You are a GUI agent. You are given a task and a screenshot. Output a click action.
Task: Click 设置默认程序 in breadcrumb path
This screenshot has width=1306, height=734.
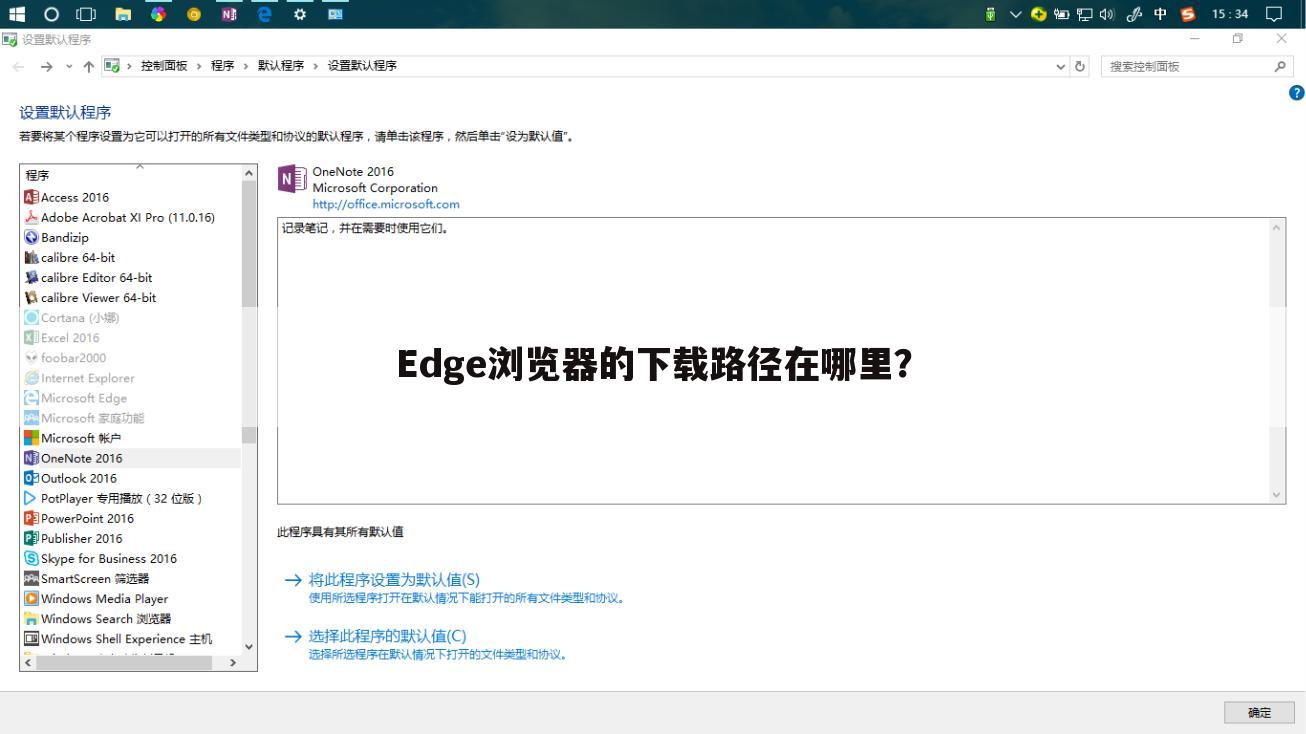(x=362, y=66)
